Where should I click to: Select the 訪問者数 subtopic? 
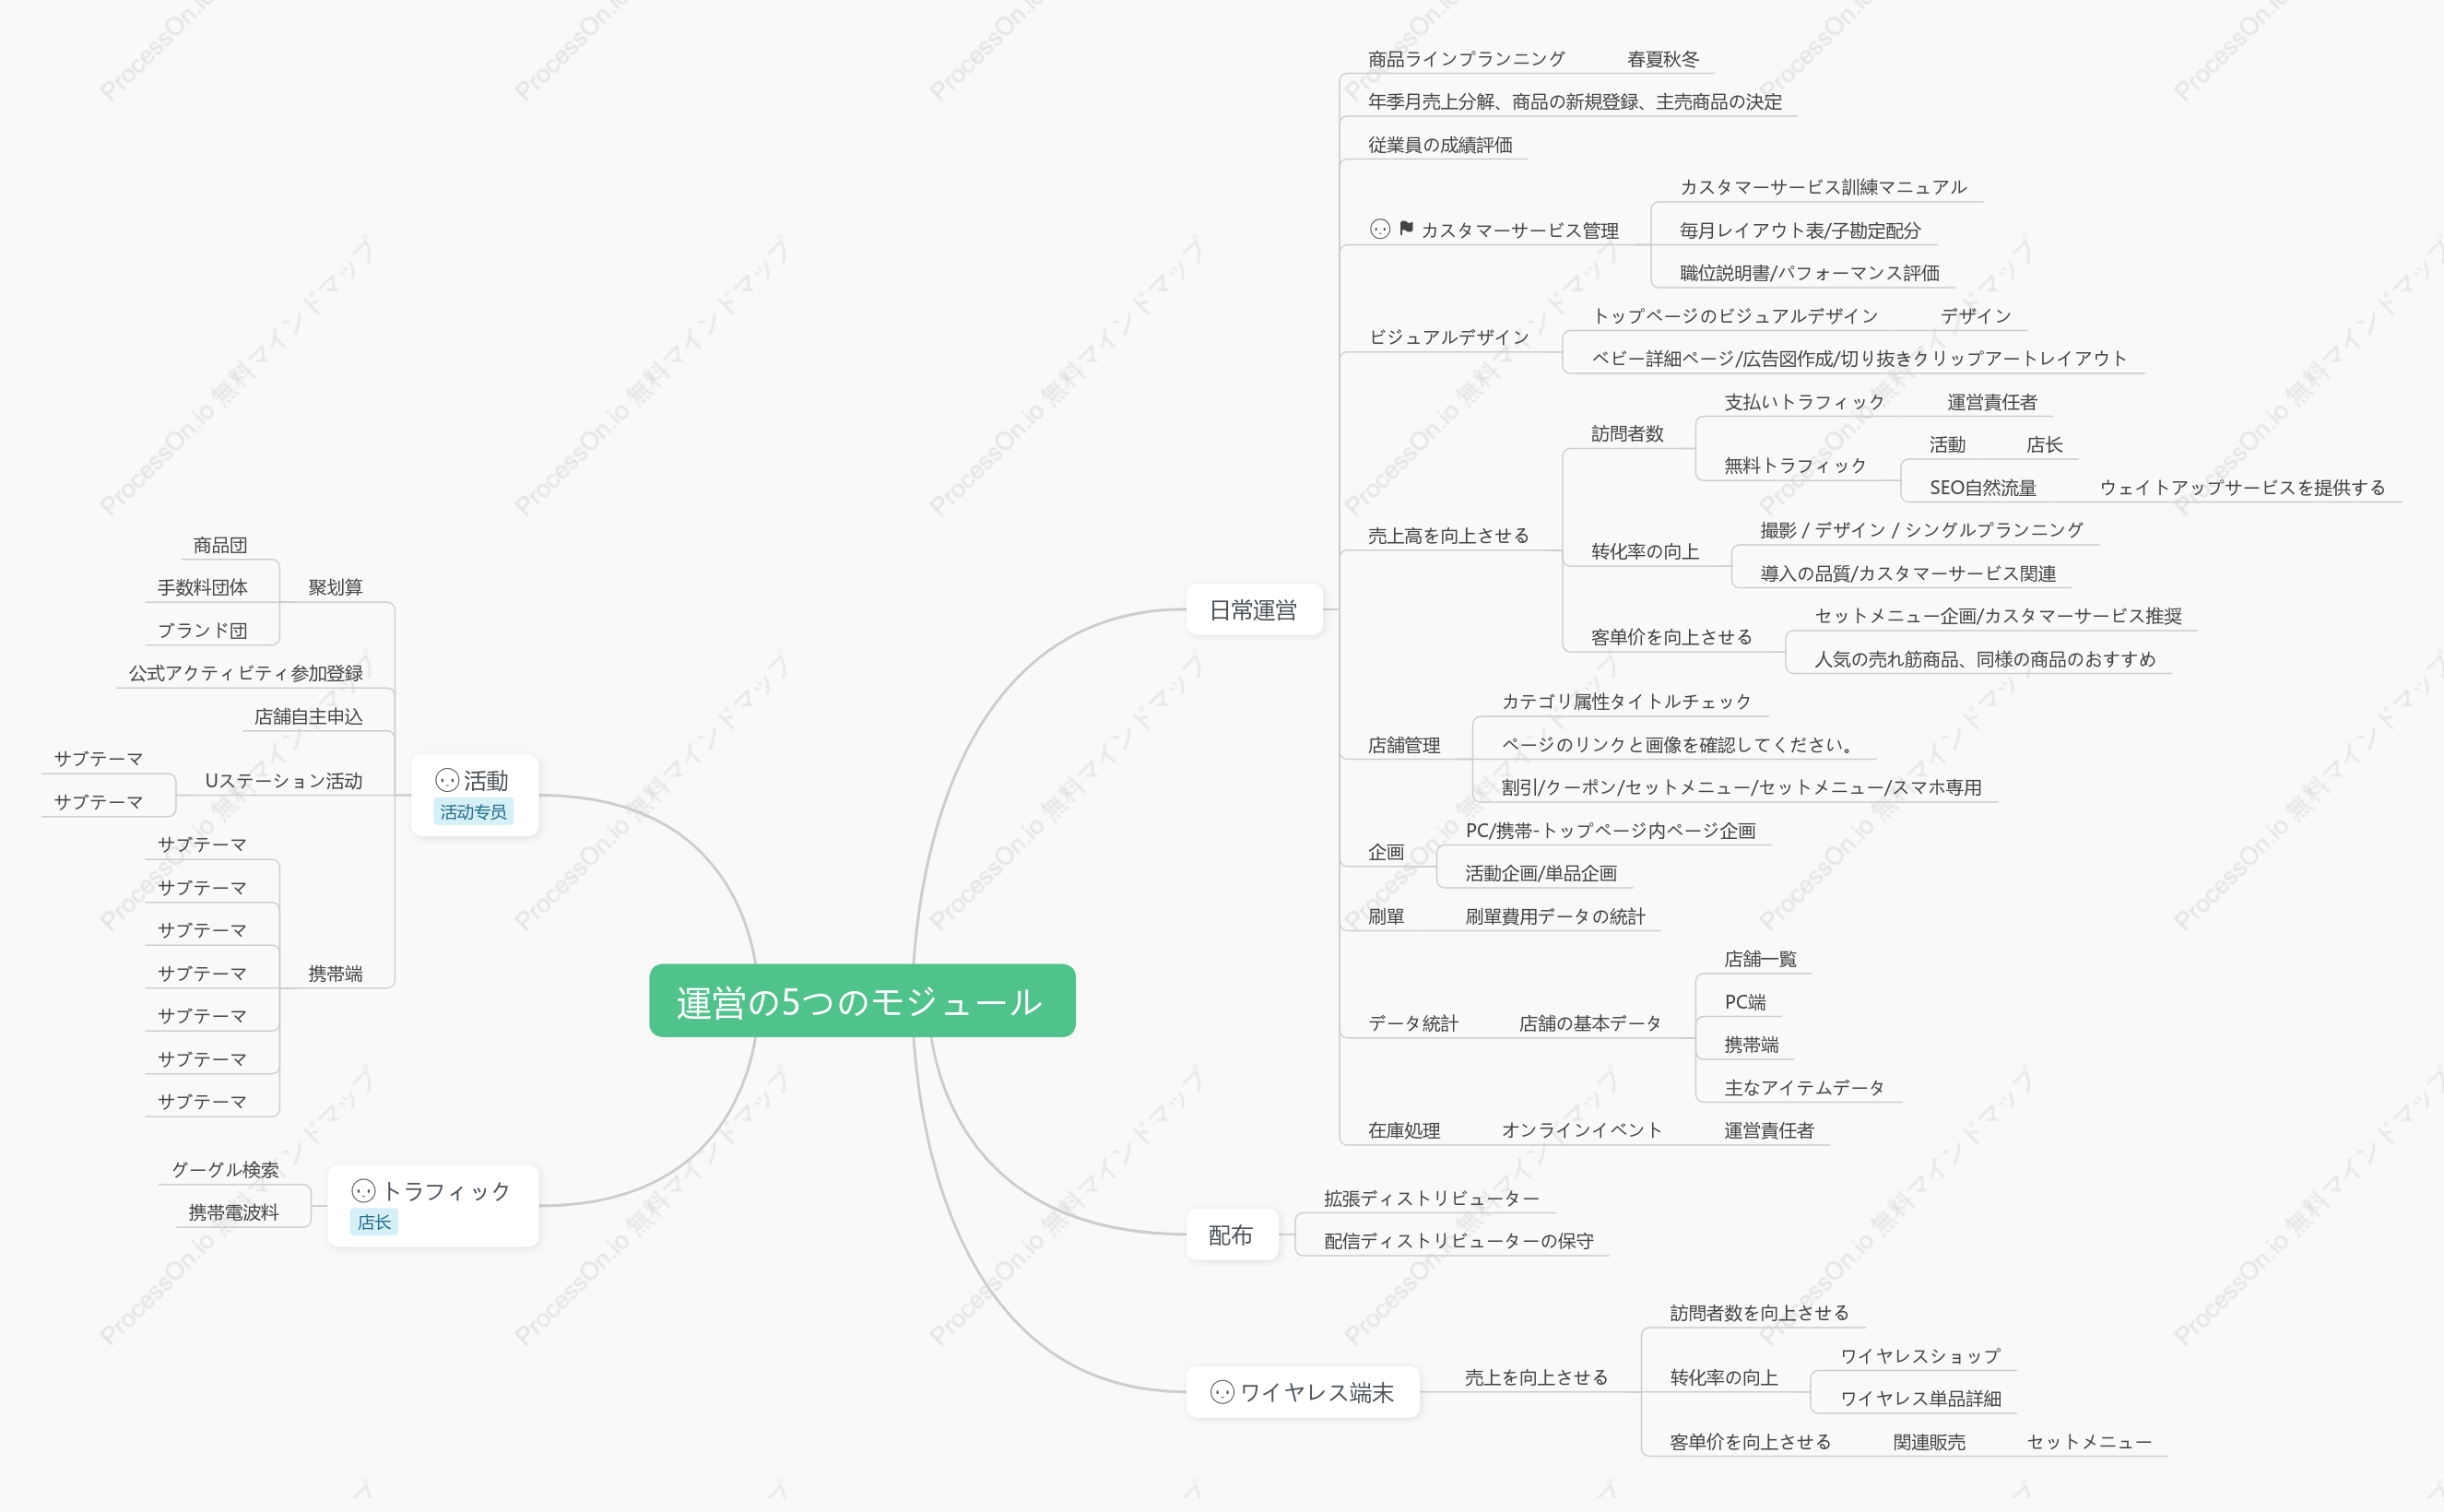pyautogui.click(x=1627, y=433)
